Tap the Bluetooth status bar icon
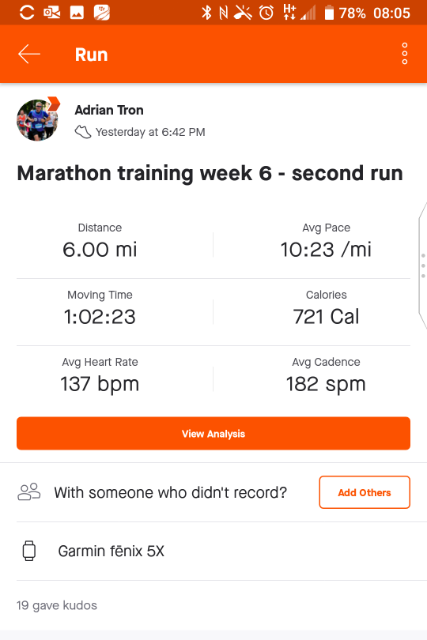The image size is (427, 640). pos(206,13)
